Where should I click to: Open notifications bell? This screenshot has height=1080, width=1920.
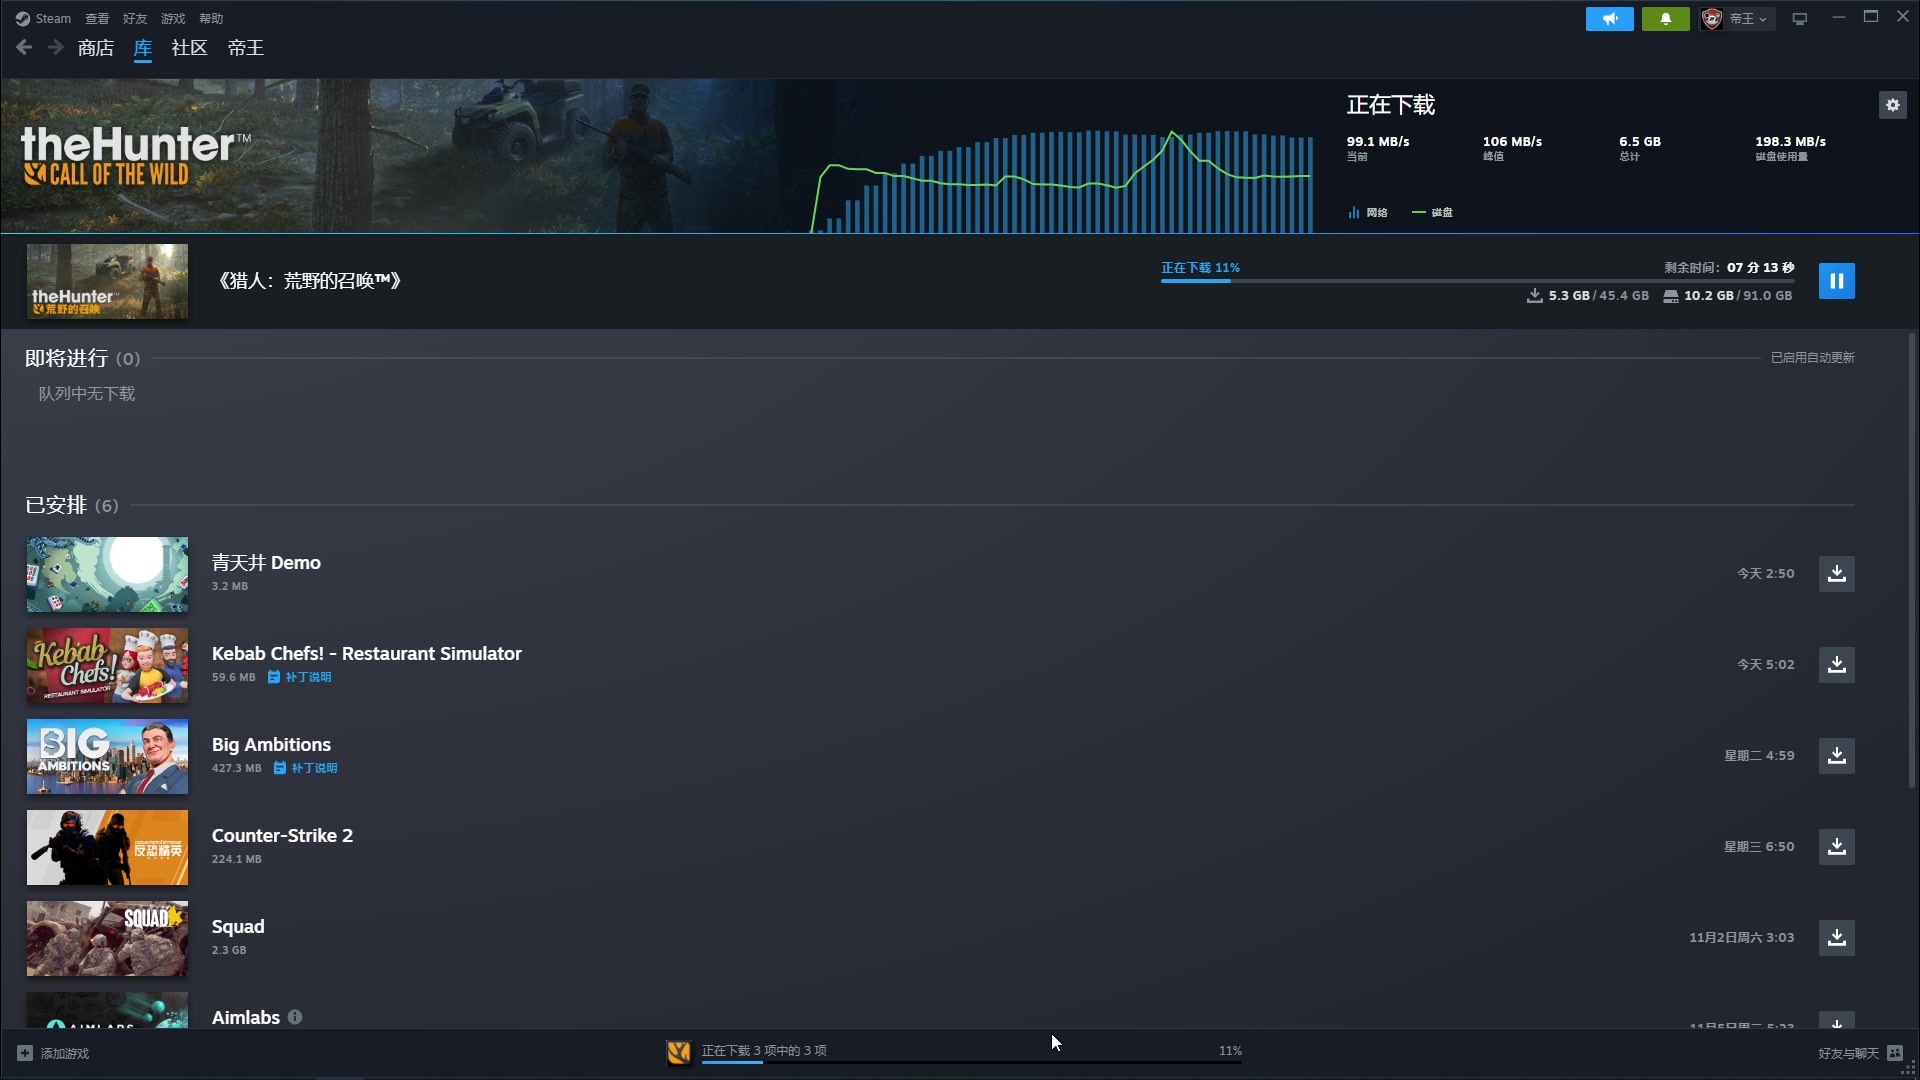click(1665, 19)
